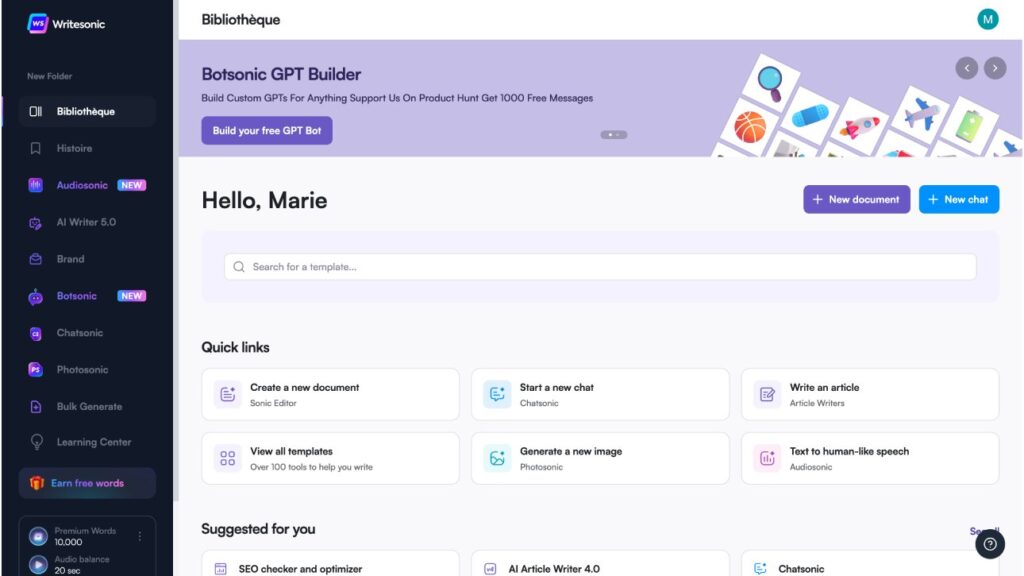Click the Earn free words gift icon
The image size is (1024, 576).
(37, 483)
